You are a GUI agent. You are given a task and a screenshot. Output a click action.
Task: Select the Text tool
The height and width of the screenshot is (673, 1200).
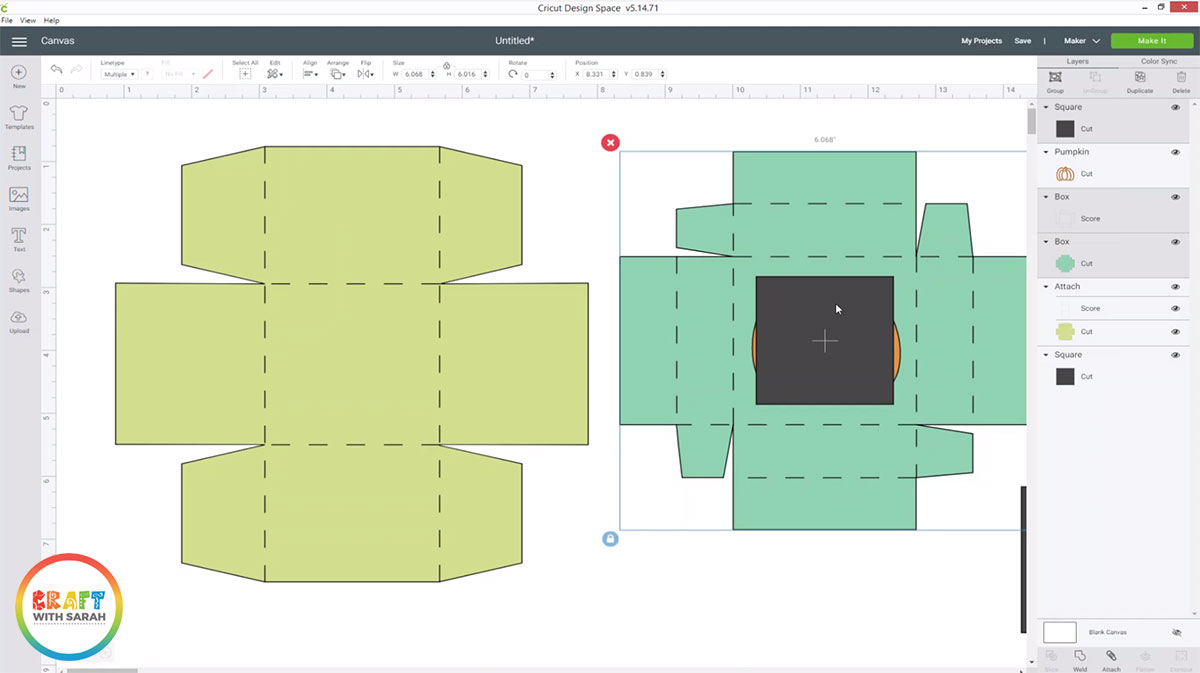pyautogui.click(x=19, y=239)
